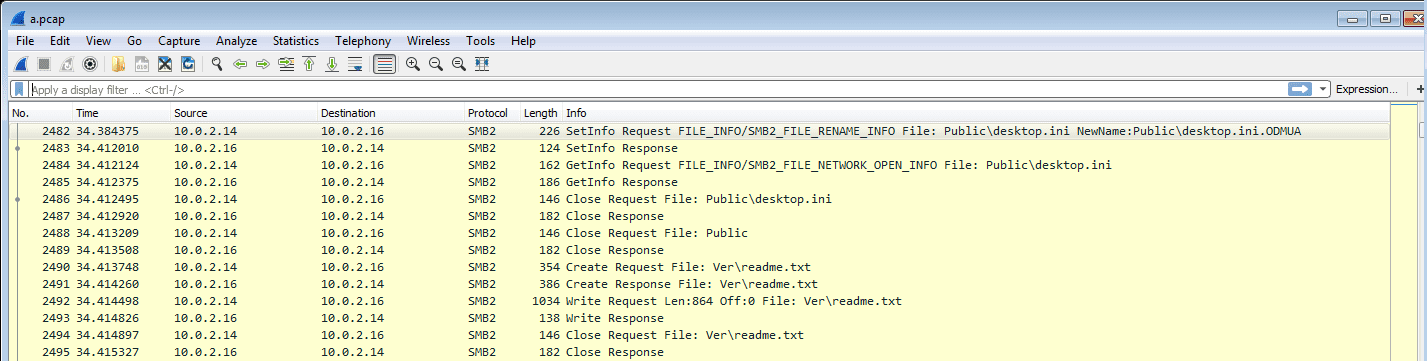1427x361 pixels.
Task: Open the recent display filters dropdown
Action: [1324, 89]
